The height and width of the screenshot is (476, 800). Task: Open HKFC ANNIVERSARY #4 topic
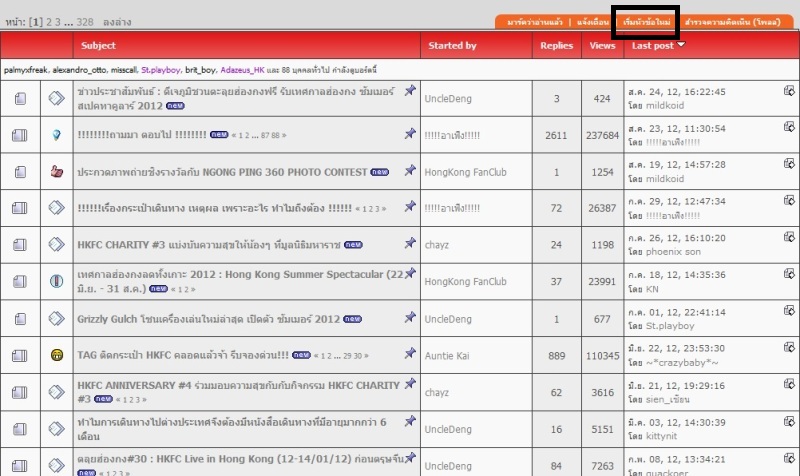coord(238,392)
